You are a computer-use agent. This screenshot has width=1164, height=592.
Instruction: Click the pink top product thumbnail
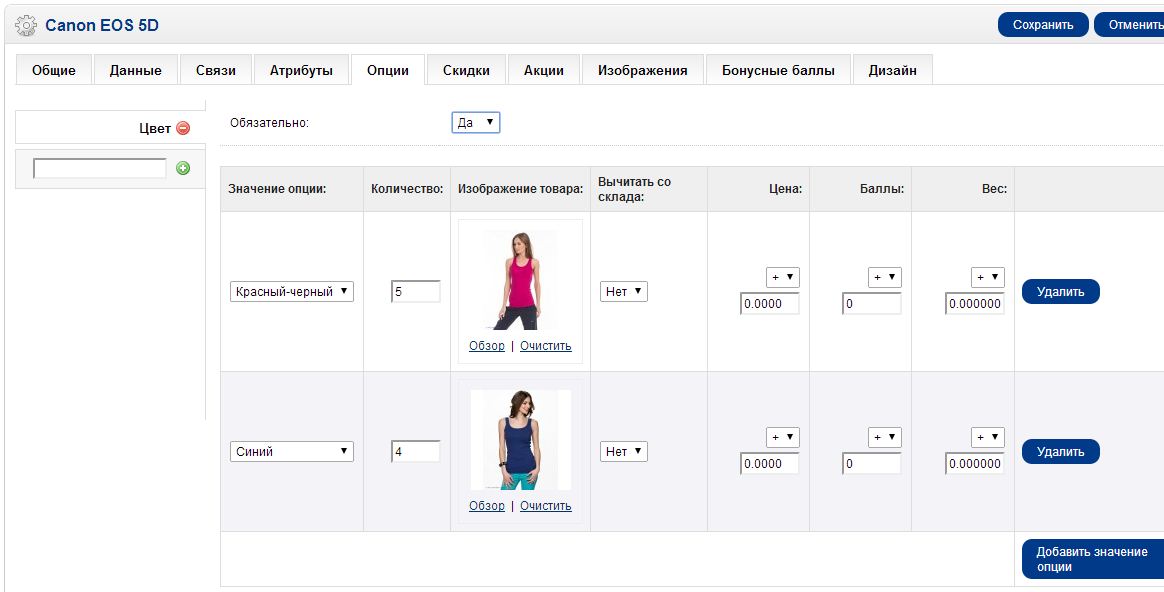coord(519,280)
